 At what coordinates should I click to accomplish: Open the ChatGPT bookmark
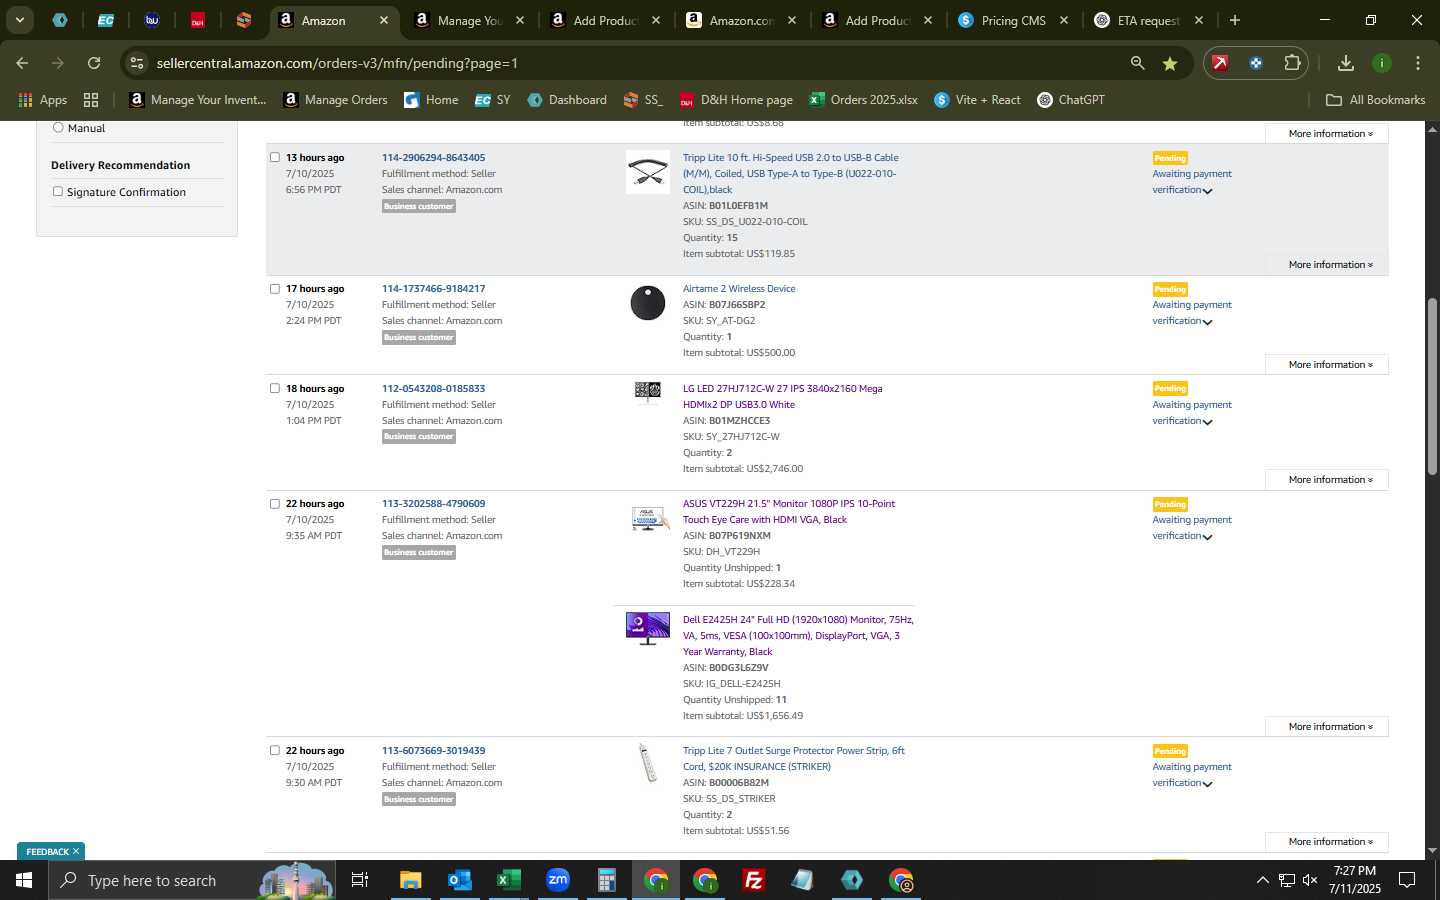coord(1071,100)
